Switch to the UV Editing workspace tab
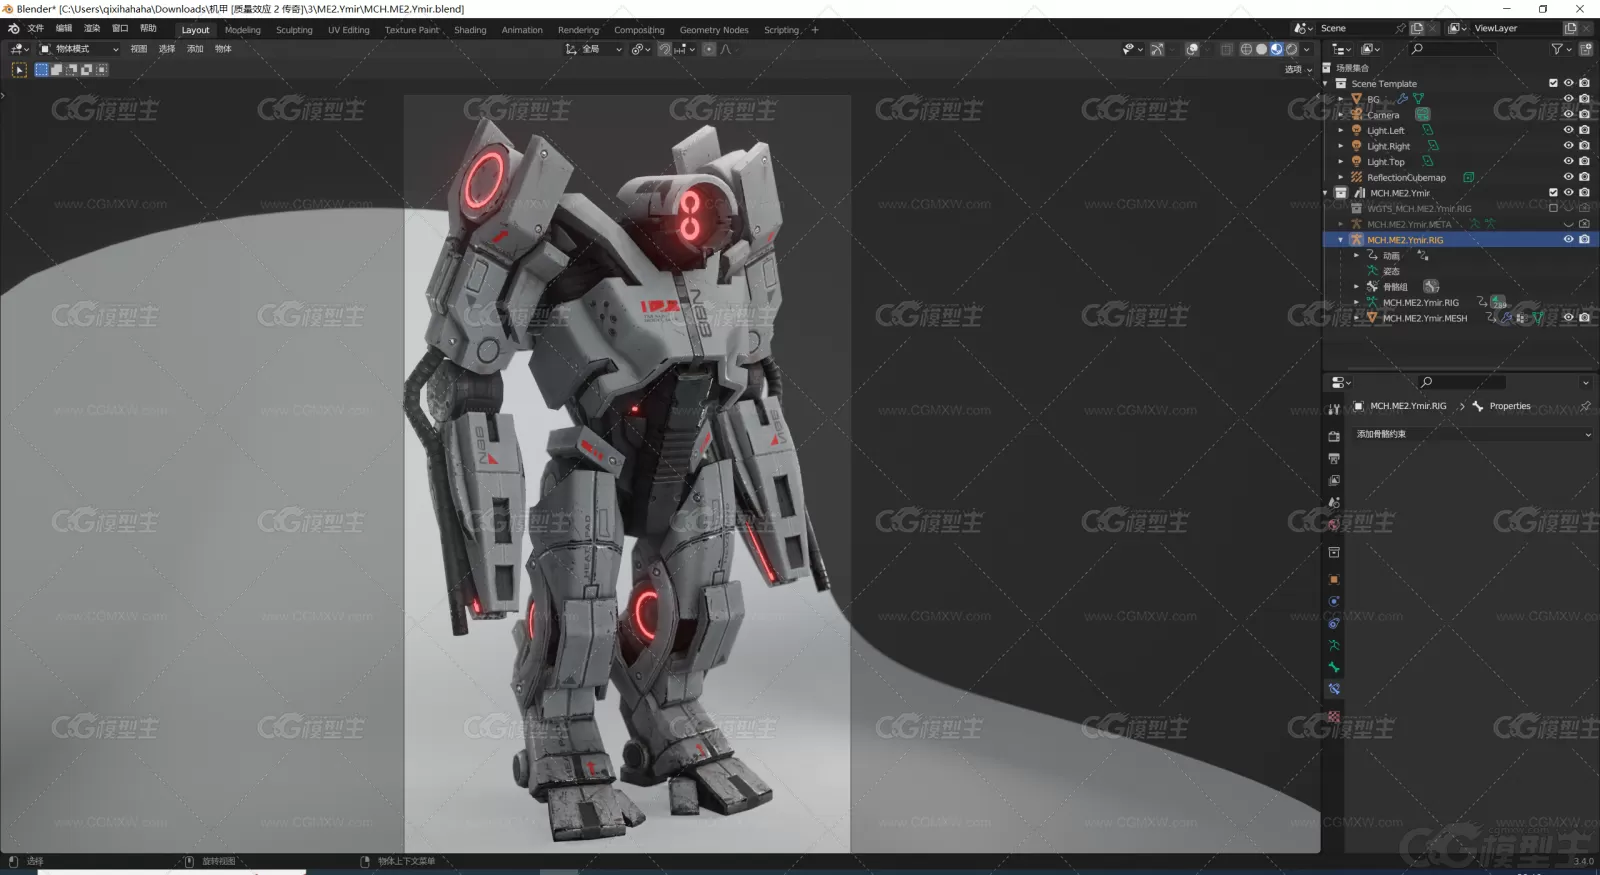 pos(349,30)
